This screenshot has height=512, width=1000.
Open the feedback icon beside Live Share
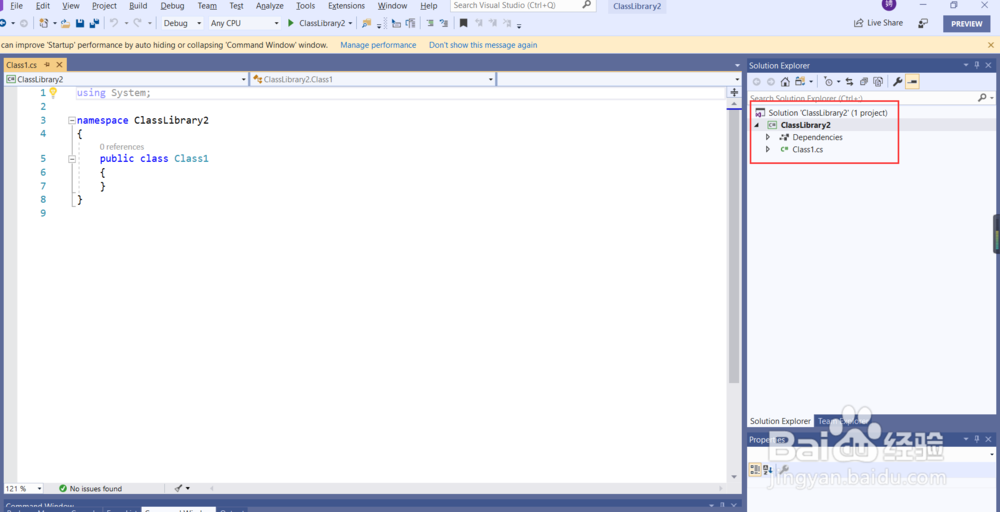tap(923, 23)
